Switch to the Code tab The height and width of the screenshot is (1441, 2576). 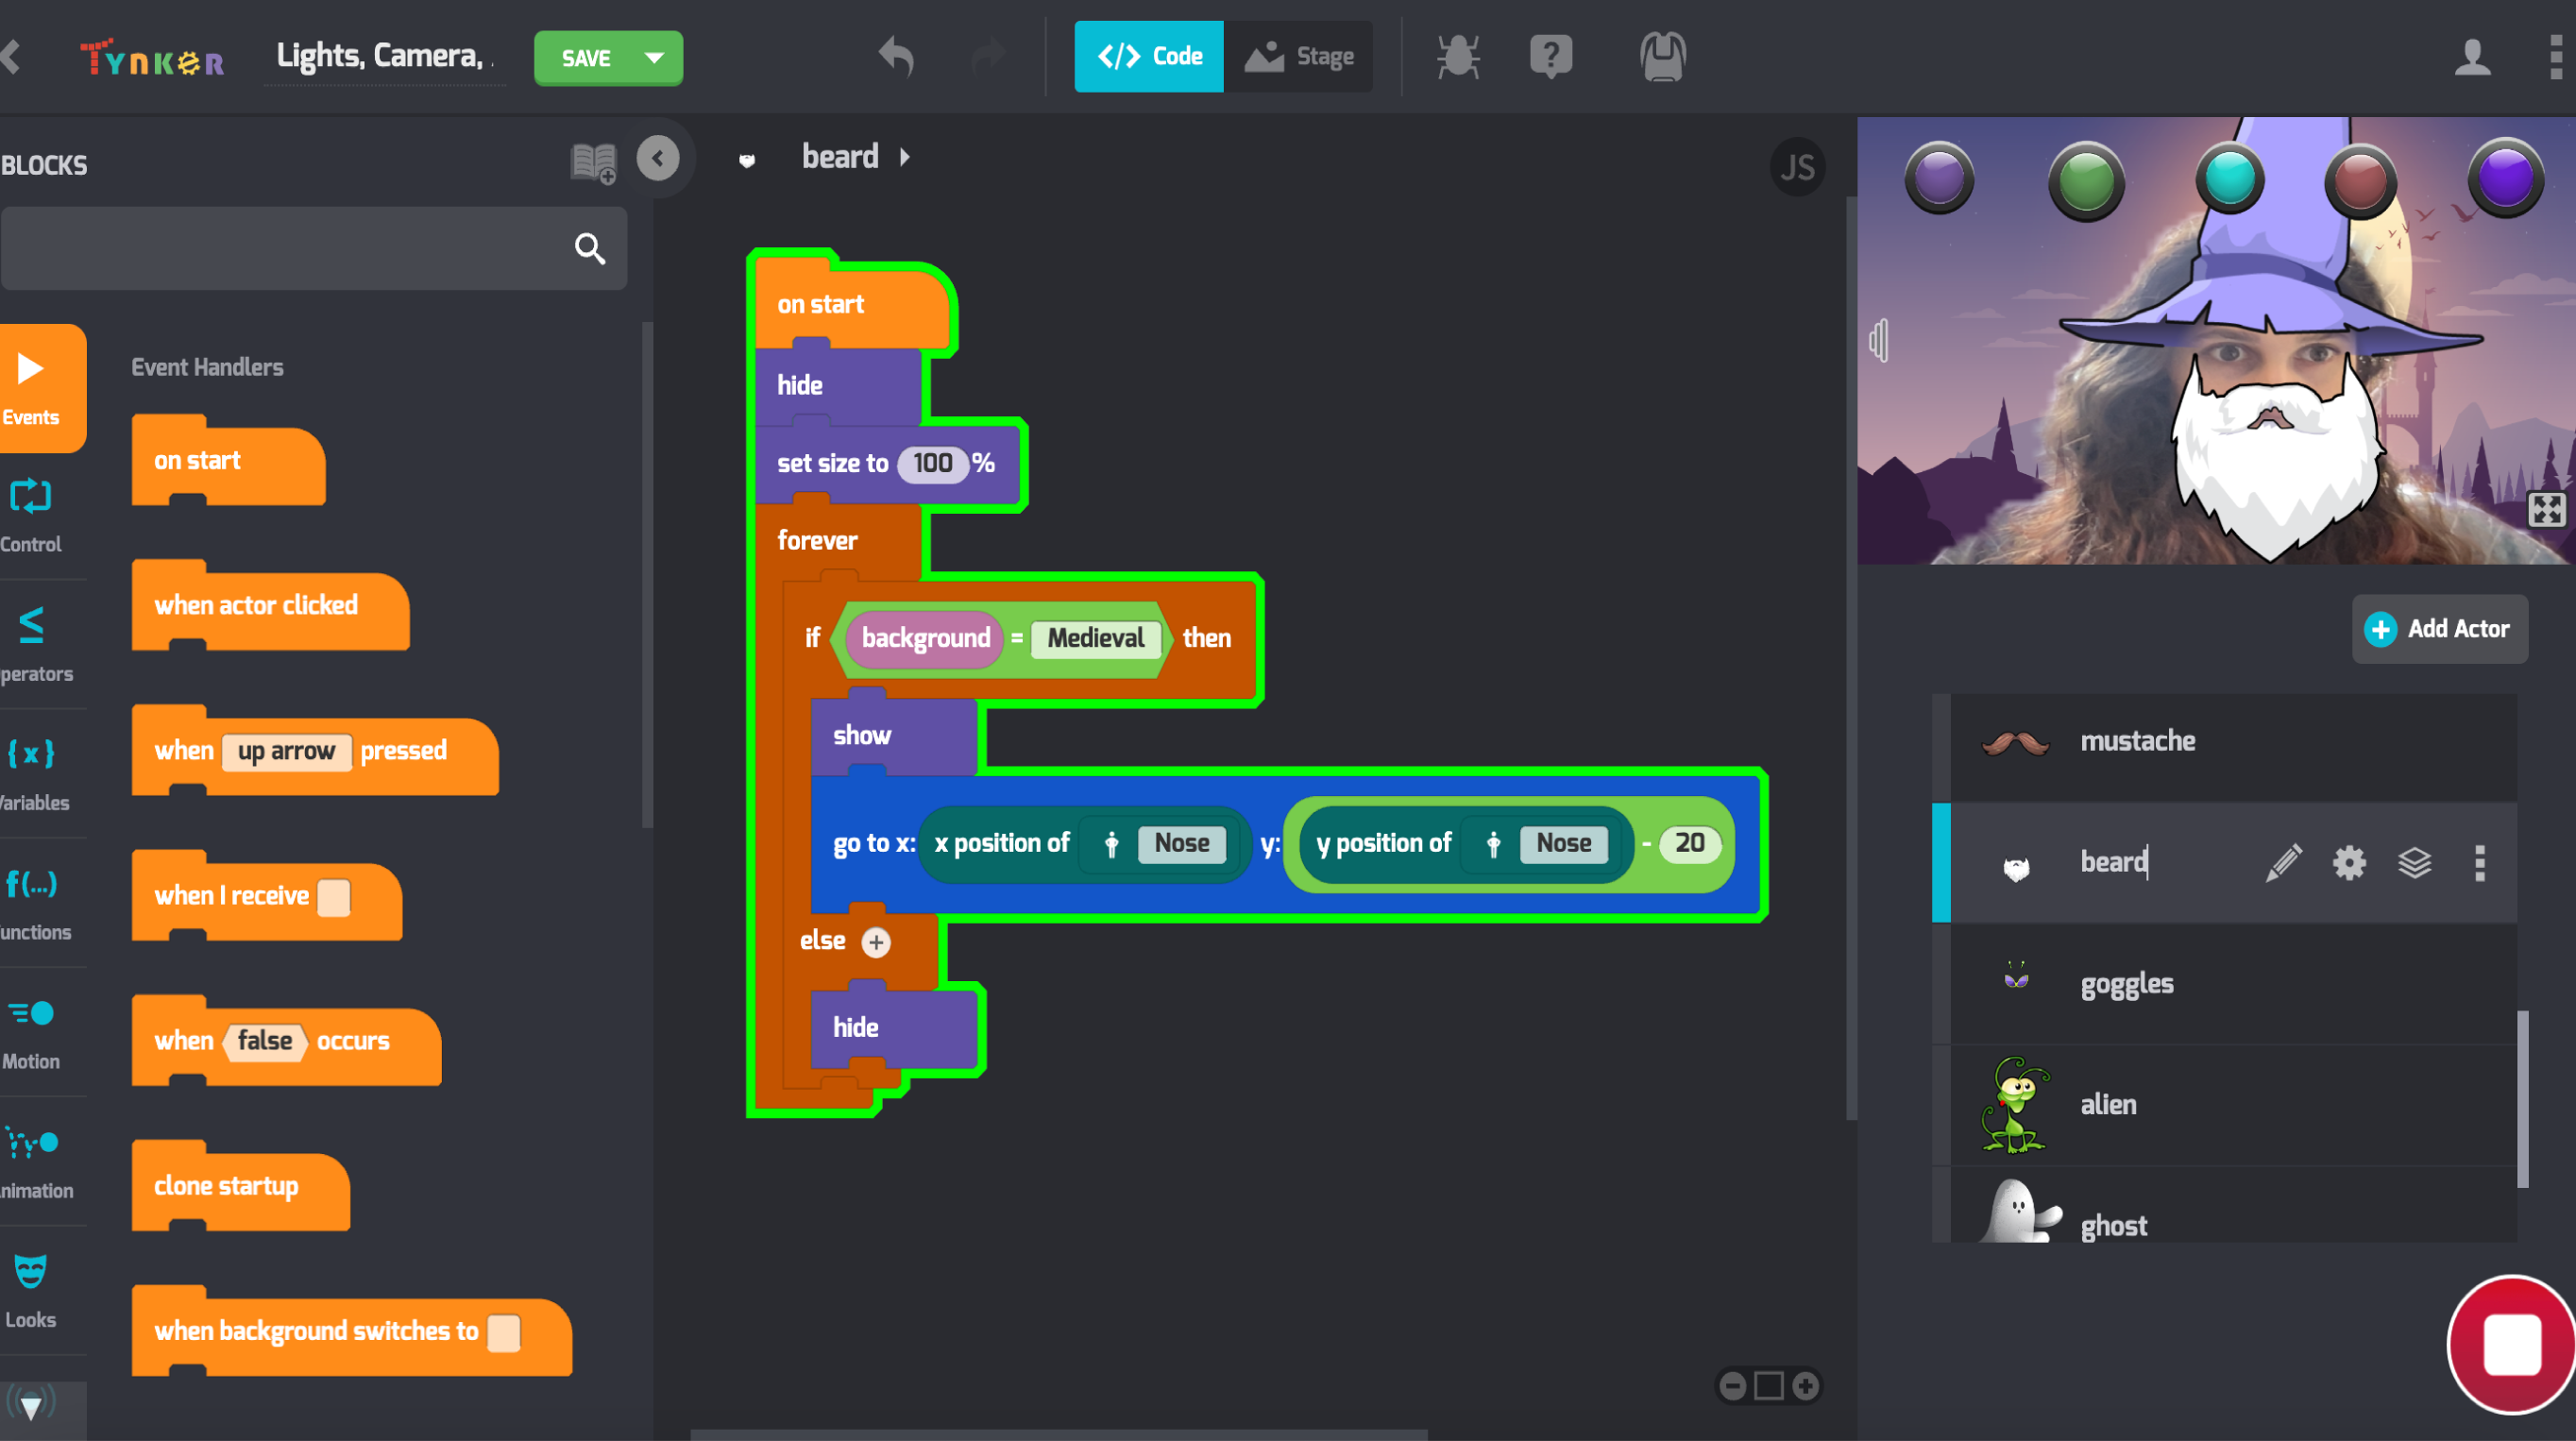pyautogui.click(x=1149, y=56)
